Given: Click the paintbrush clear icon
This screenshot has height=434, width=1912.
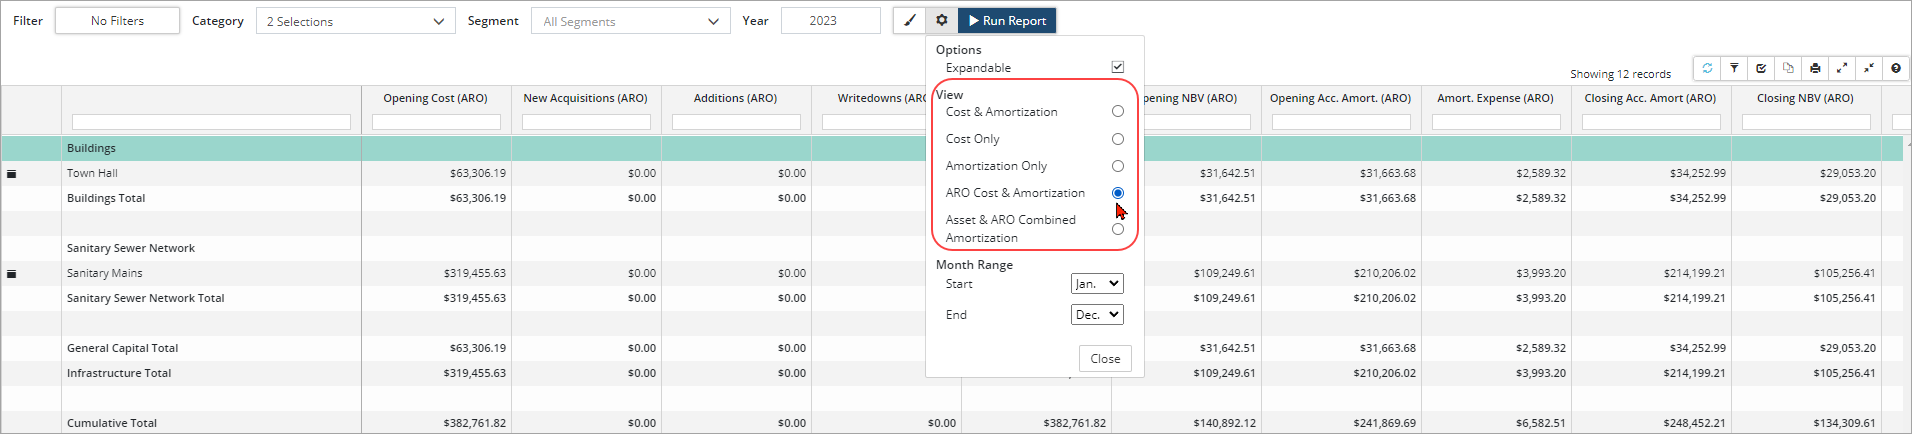Looking at the screenshot, I should pyautogui.click(x=909, y=20).
